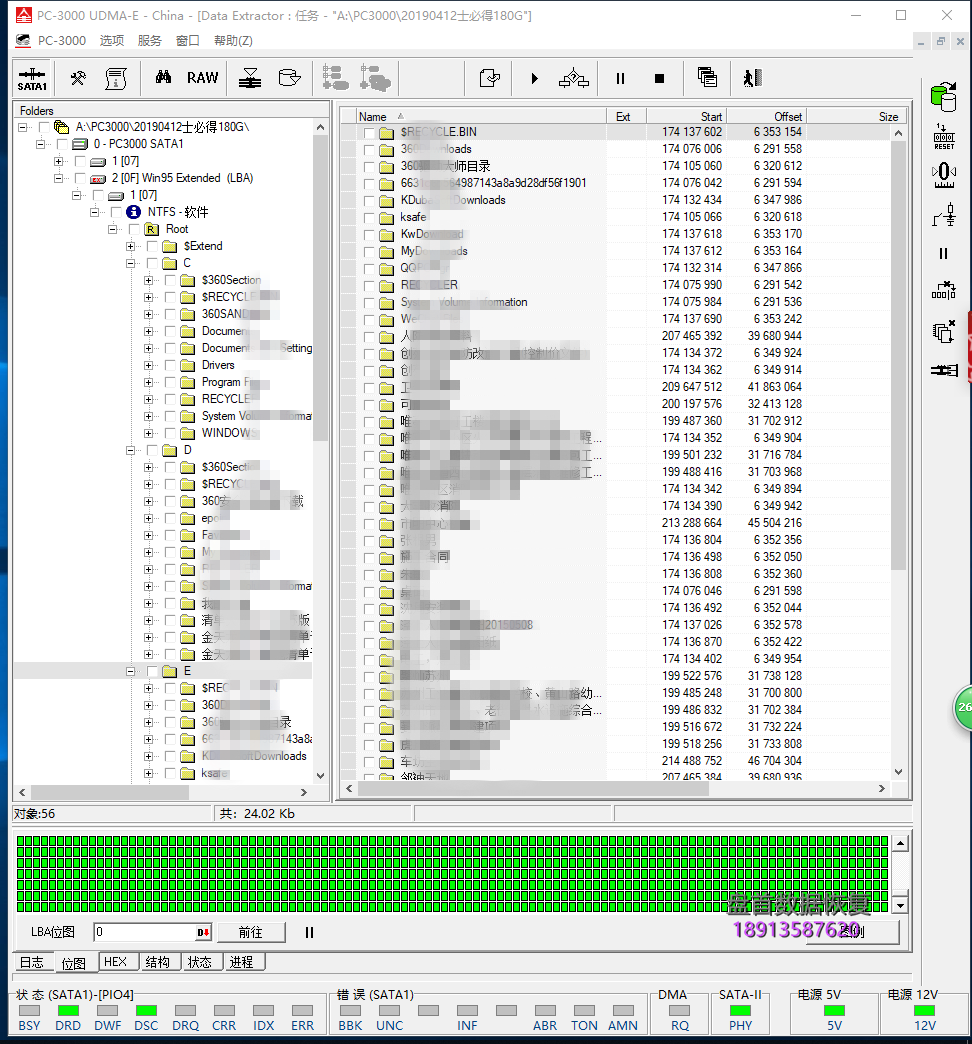Check the E folder checkbox in tree
The width and height of the screenshot is (972, 1044).
point(152,671)
